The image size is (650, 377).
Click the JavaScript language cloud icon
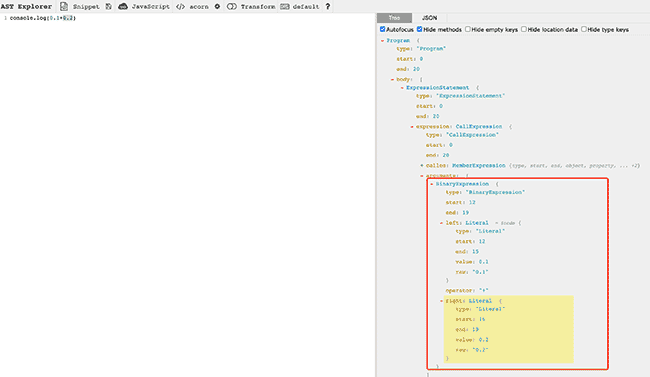click(x=123, y=6)
